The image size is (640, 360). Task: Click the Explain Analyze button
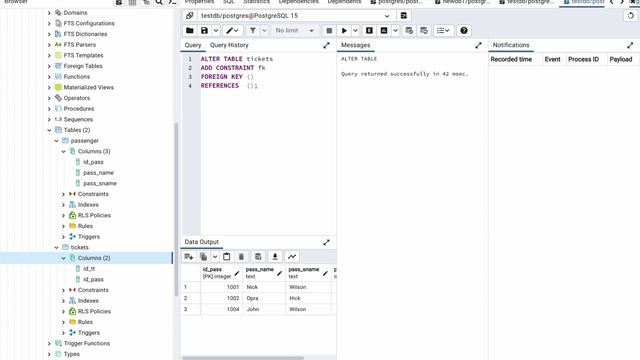pos(384,31)
